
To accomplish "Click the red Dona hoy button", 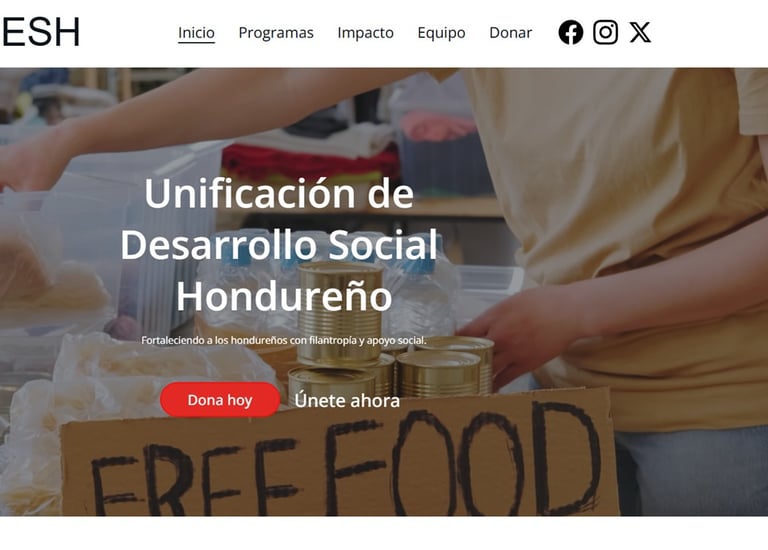I will pyautogui.click(x=220, y=400).
